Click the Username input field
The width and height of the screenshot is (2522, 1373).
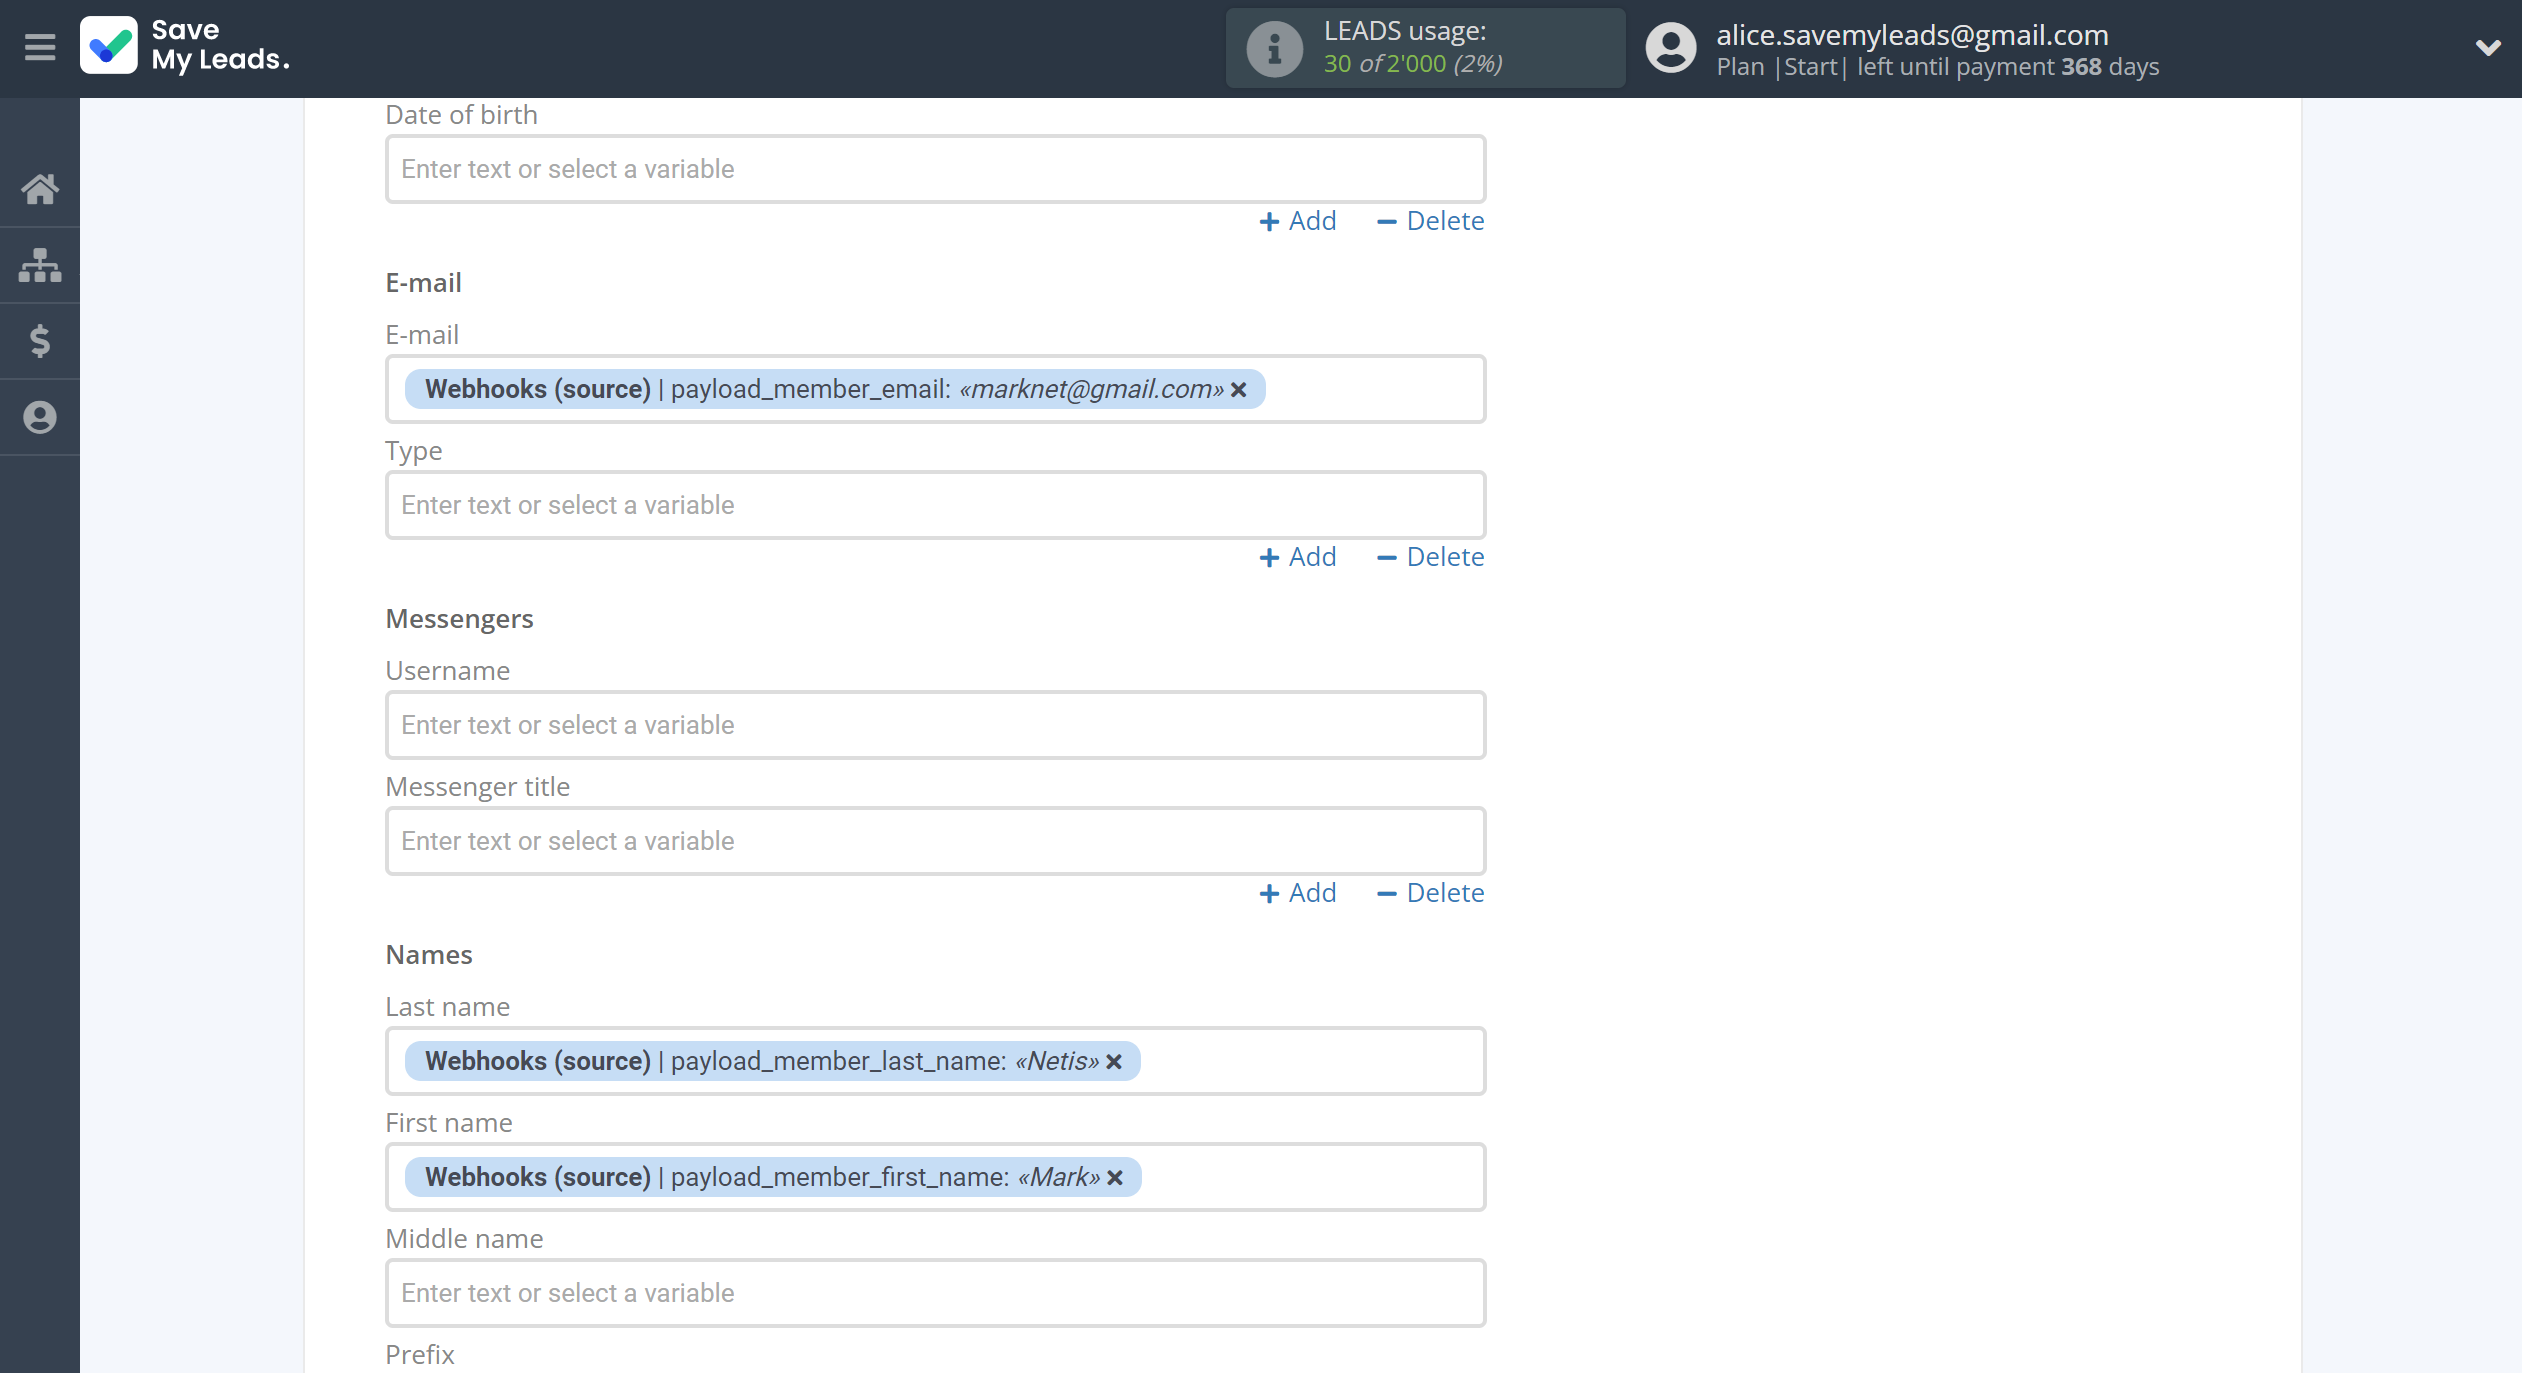point(935,725)
